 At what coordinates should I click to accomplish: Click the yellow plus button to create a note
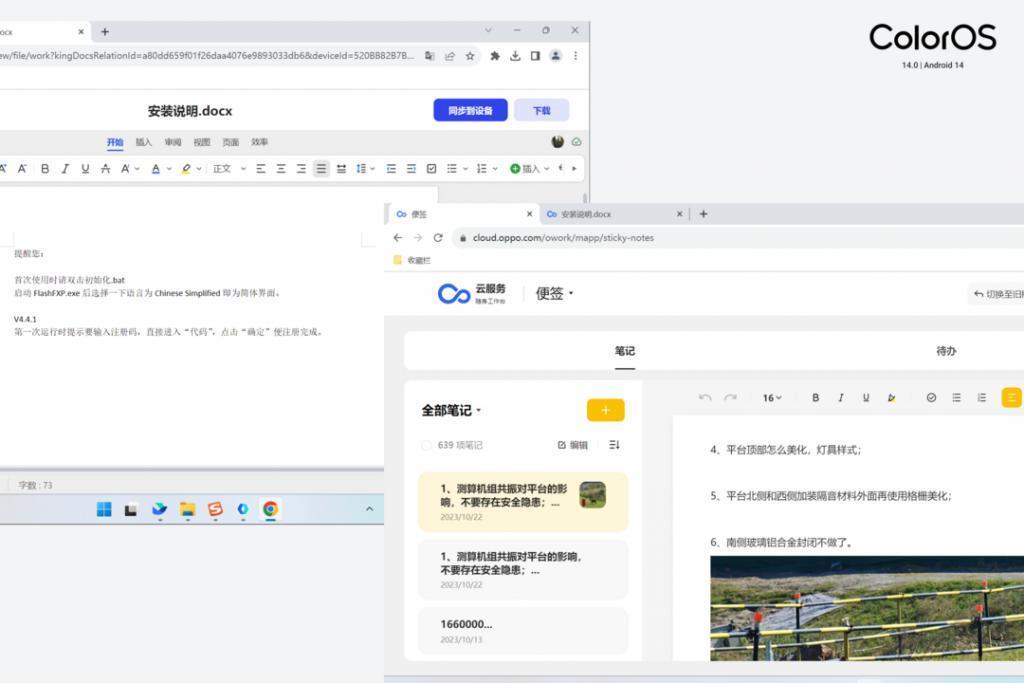point(604,410)
